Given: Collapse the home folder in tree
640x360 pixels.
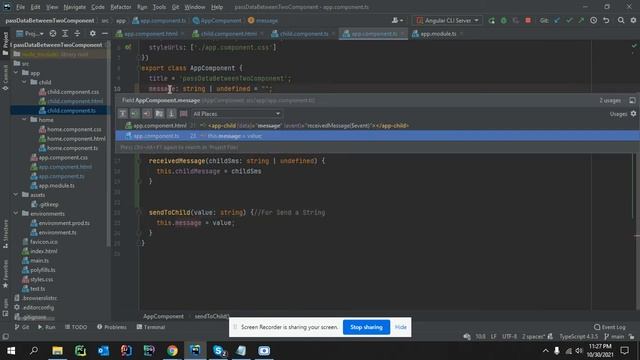Looking at the screenshot, I should coord(24,120).
